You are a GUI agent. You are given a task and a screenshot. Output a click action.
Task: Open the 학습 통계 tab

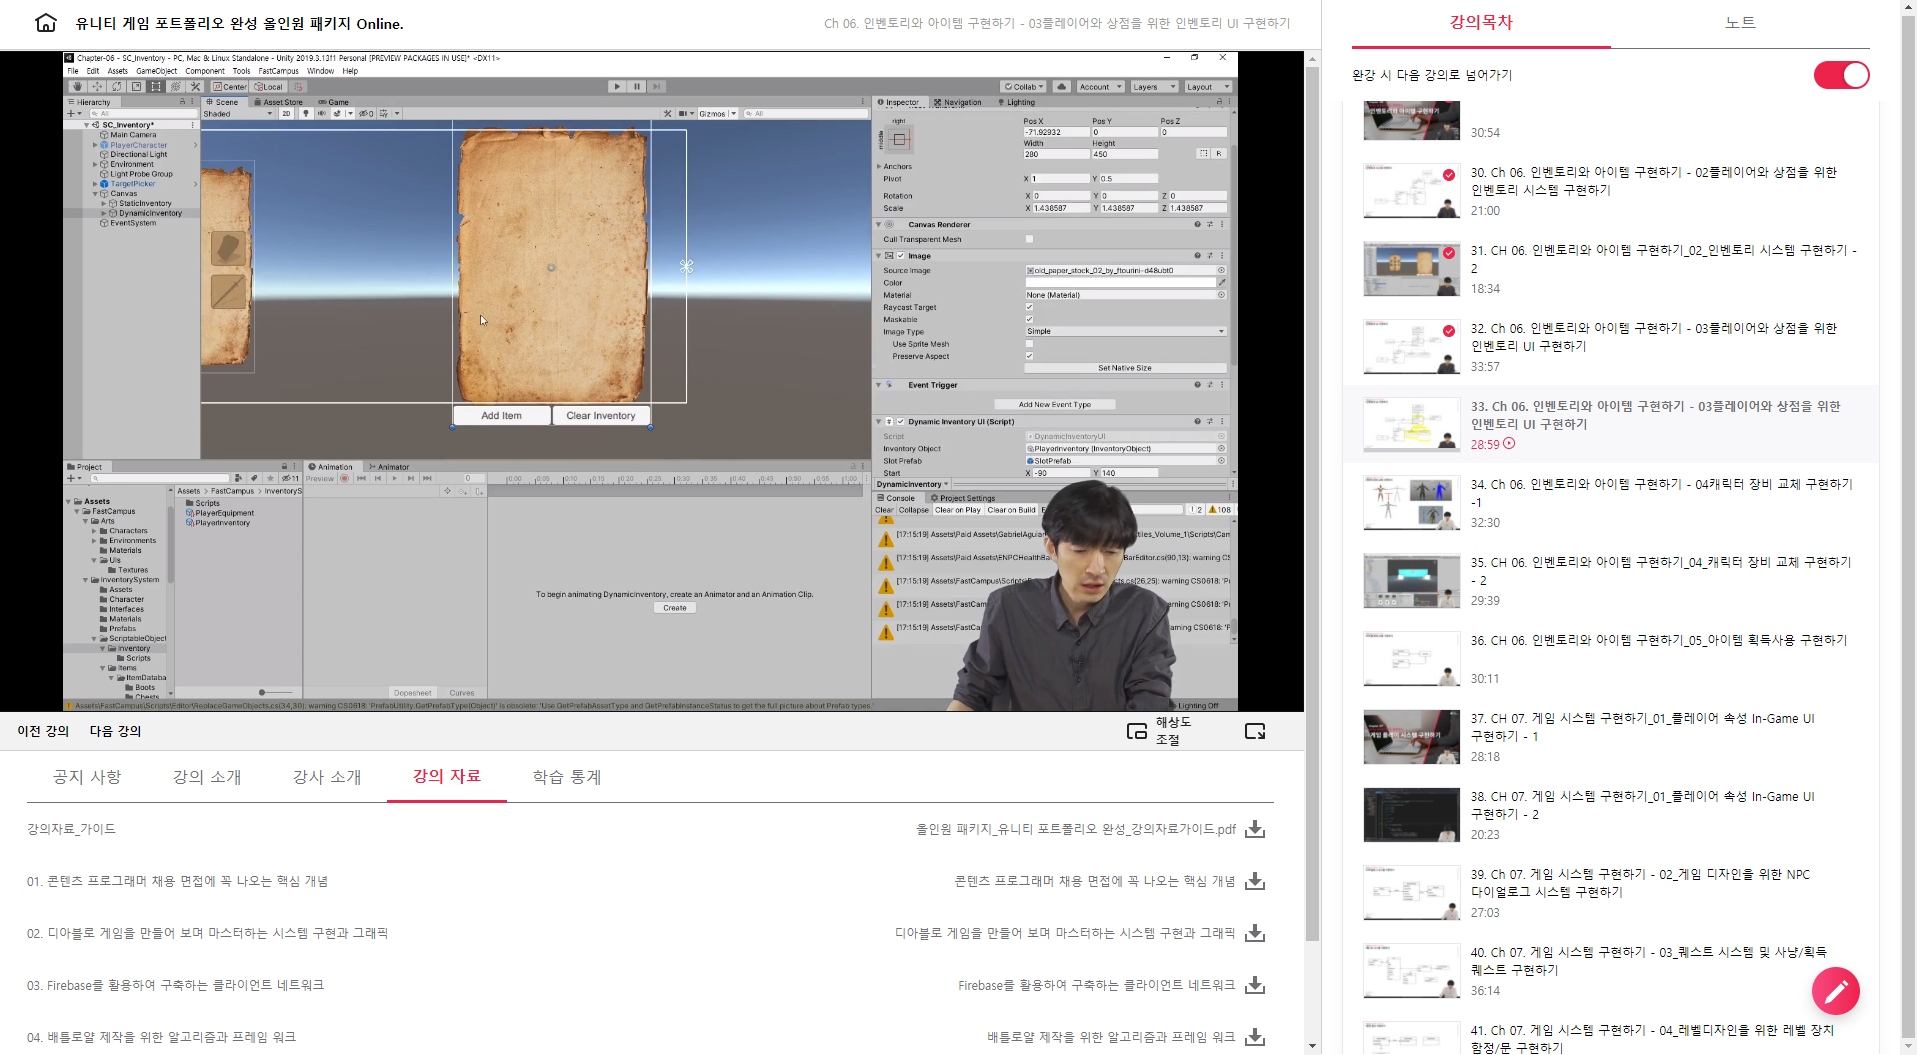567,777
